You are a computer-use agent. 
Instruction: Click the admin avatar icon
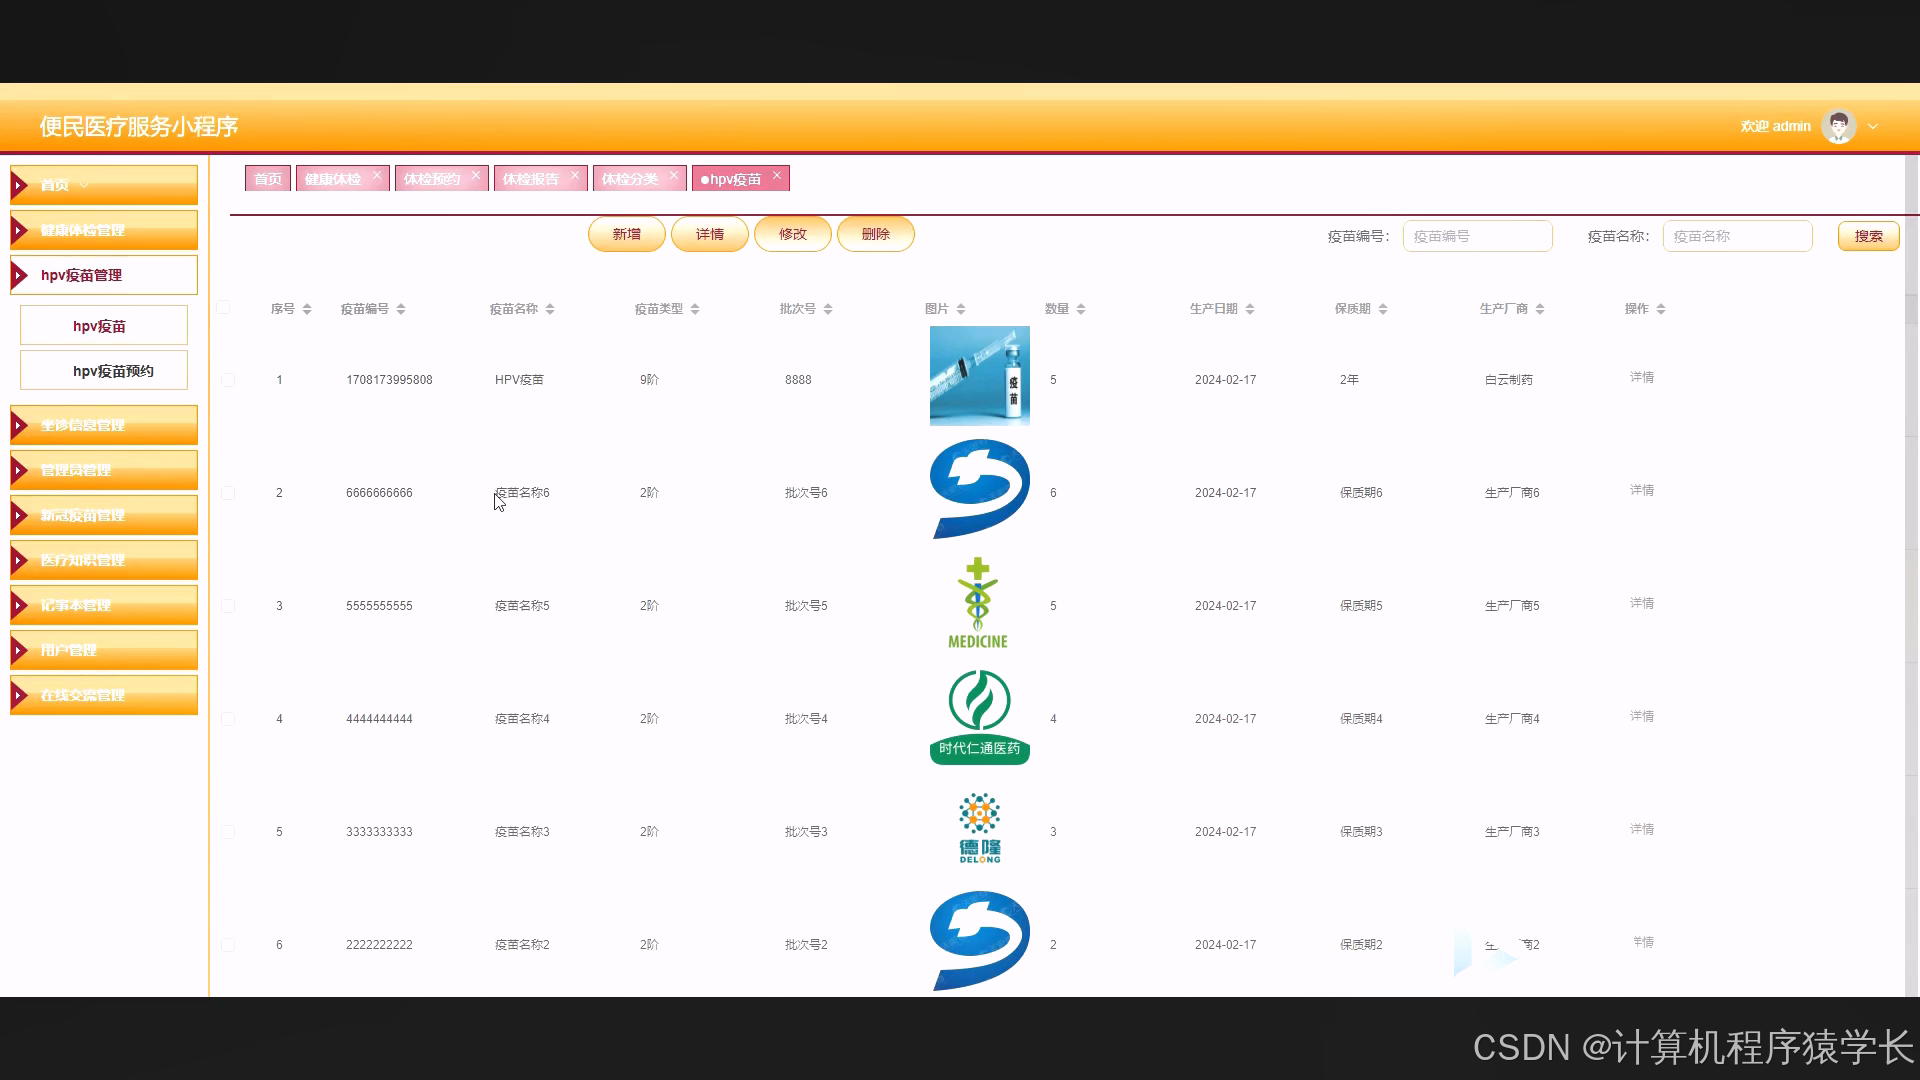coord(1838,126)
